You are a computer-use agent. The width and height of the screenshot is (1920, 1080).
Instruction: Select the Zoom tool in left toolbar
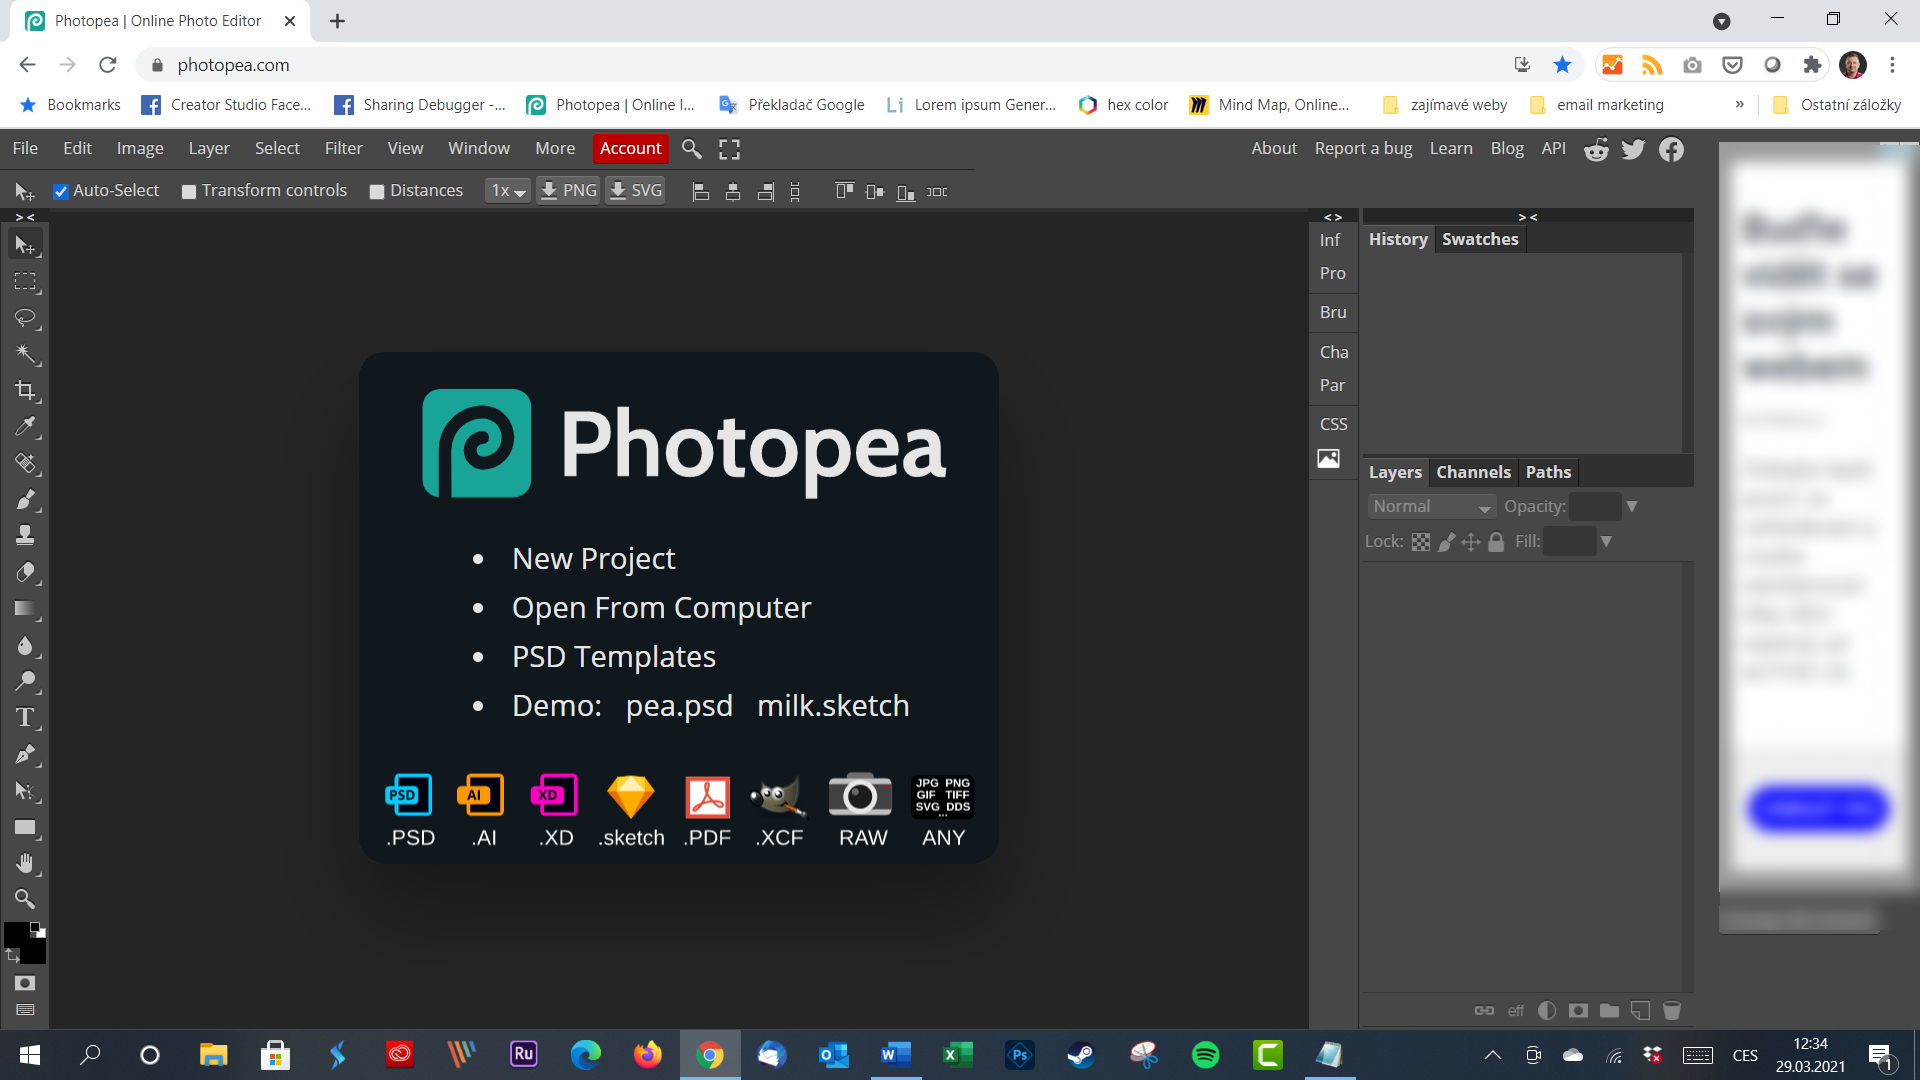[25, 899]
